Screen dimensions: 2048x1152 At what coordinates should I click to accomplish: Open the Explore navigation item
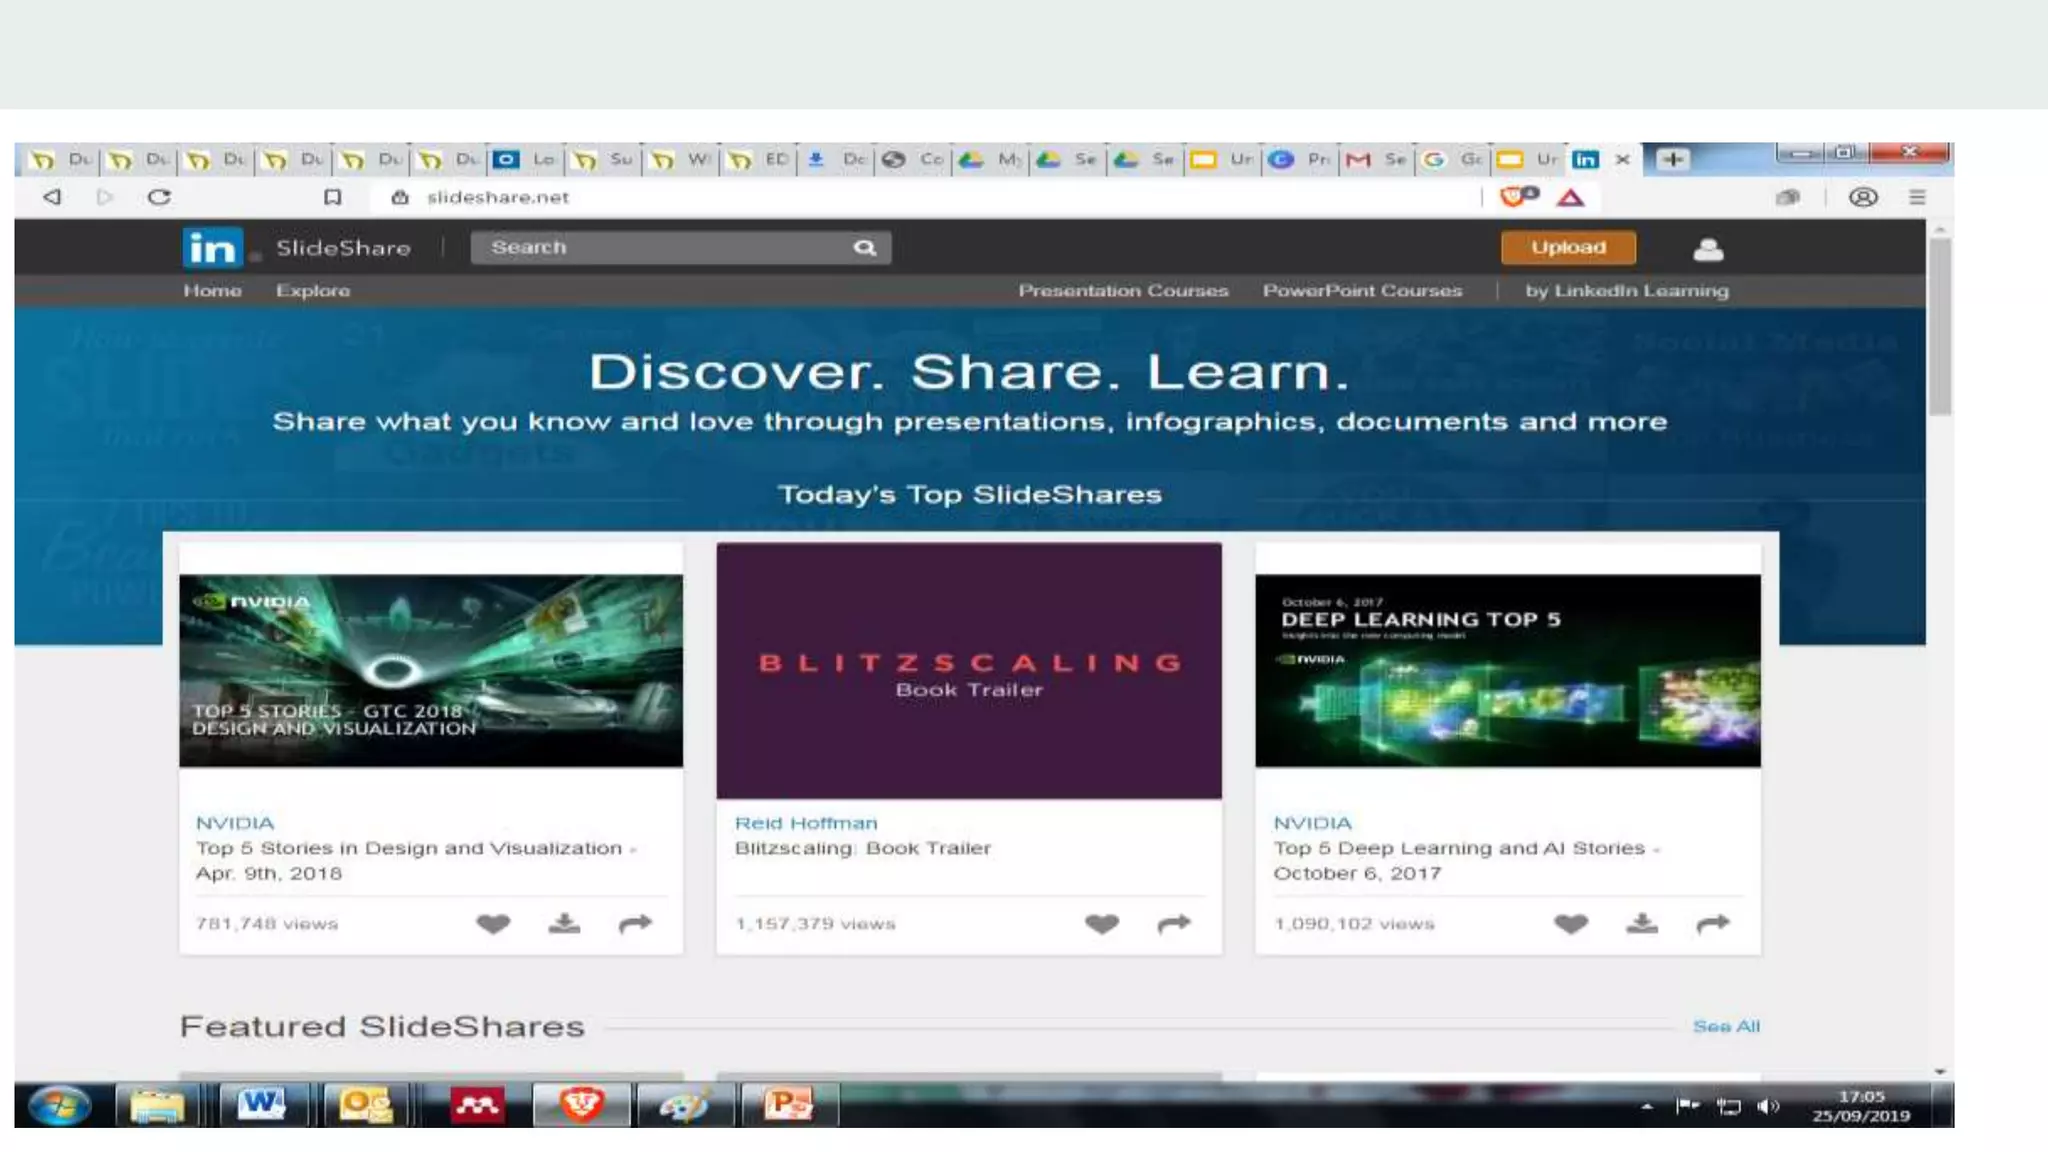click(313, 291)
